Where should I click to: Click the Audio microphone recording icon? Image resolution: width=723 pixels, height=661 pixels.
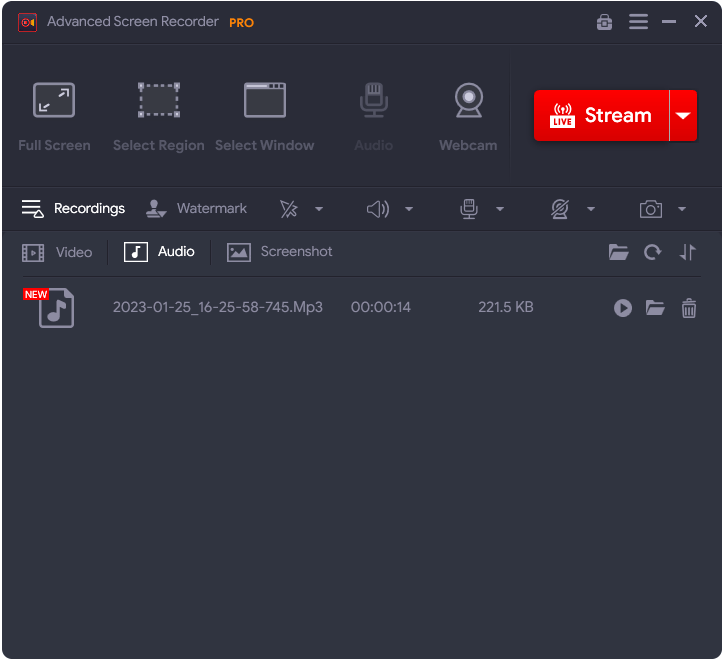pyautogui.click(x=374, y=100)
